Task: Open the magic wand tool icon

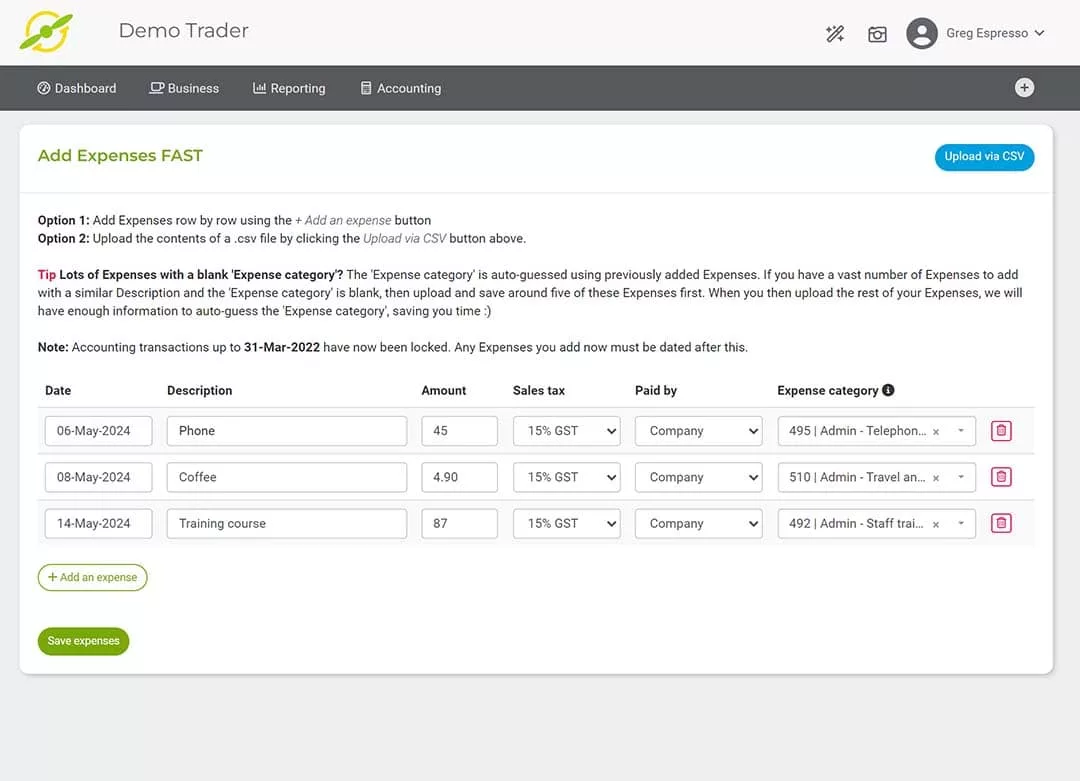Action: pyautogui.click(x=835, y=33)
